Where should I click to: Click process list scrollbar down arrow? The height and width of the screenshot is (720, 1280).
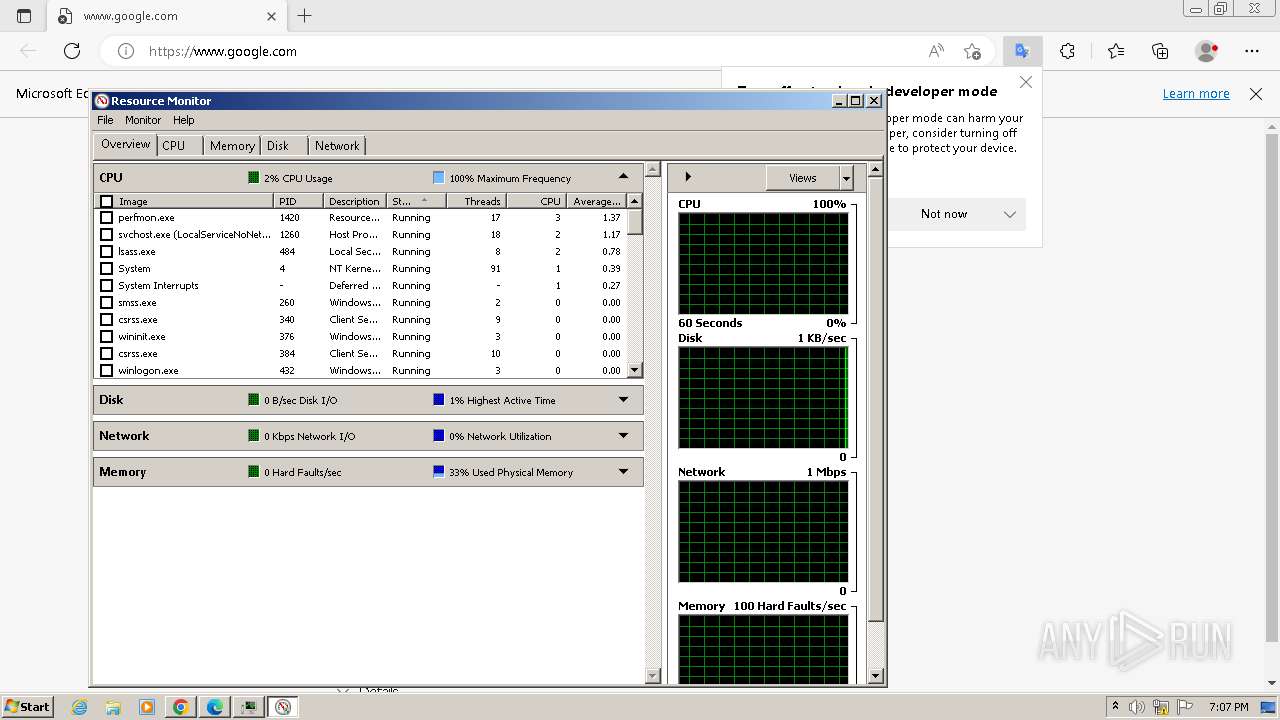pyautogui.click(x=634, y=370)
